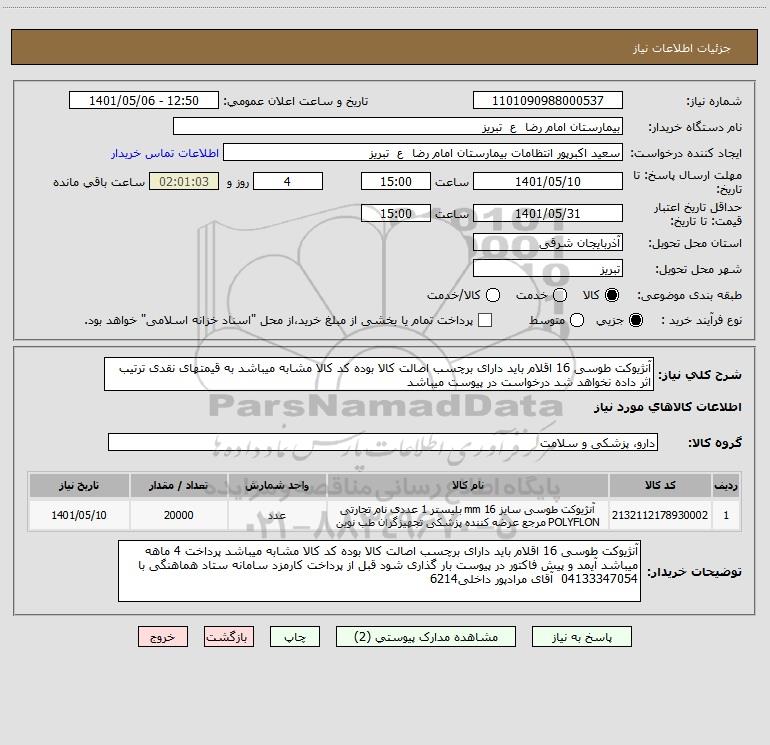The image size is (770, 745).
Task: Select the متوسط purchase type radio
Action: pyautogui.click(x=577, y=320)
